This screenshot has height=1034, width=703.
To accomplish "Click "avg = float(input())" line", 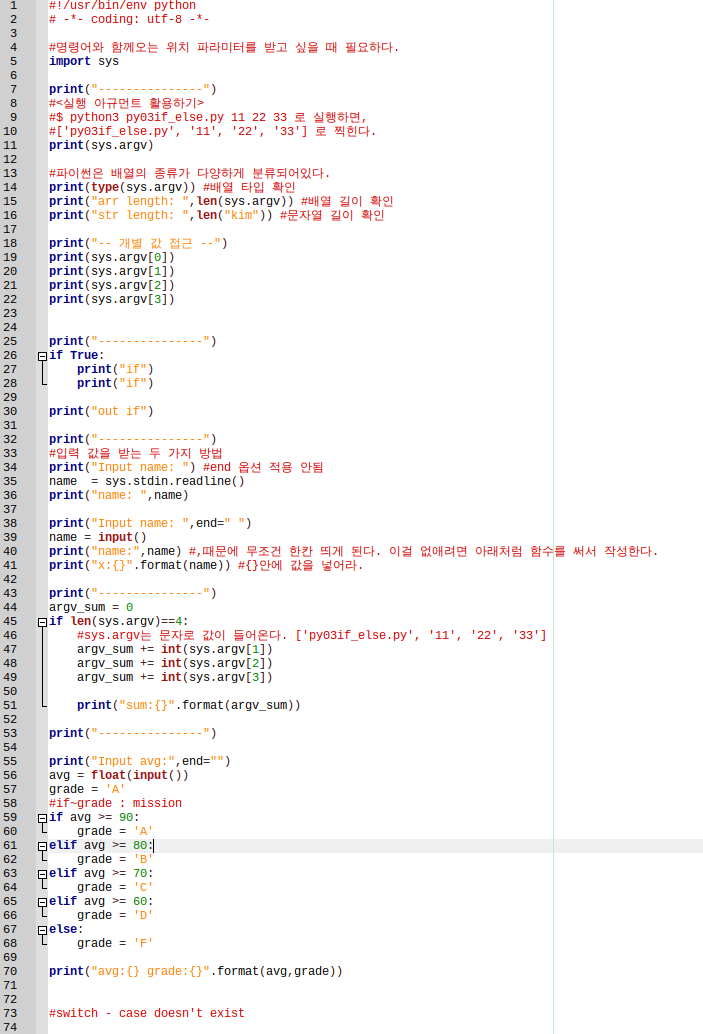I will [119, 776].
